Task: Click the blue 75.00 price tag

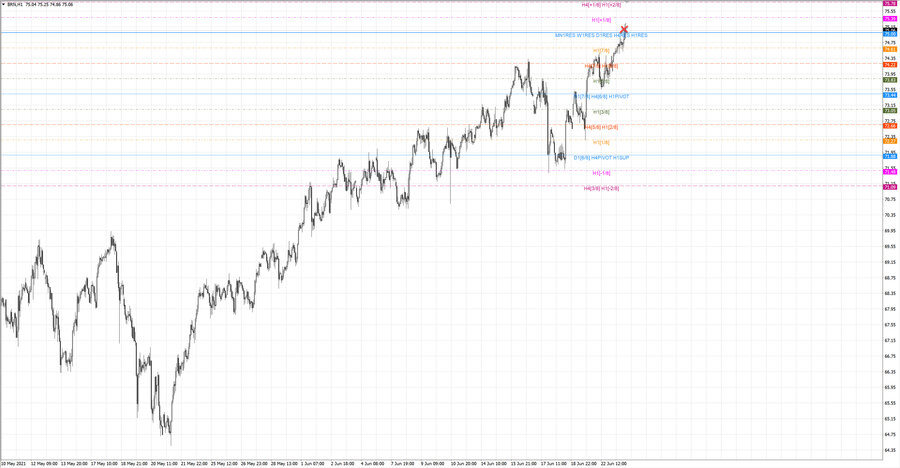Action: (x=890, y=34)
